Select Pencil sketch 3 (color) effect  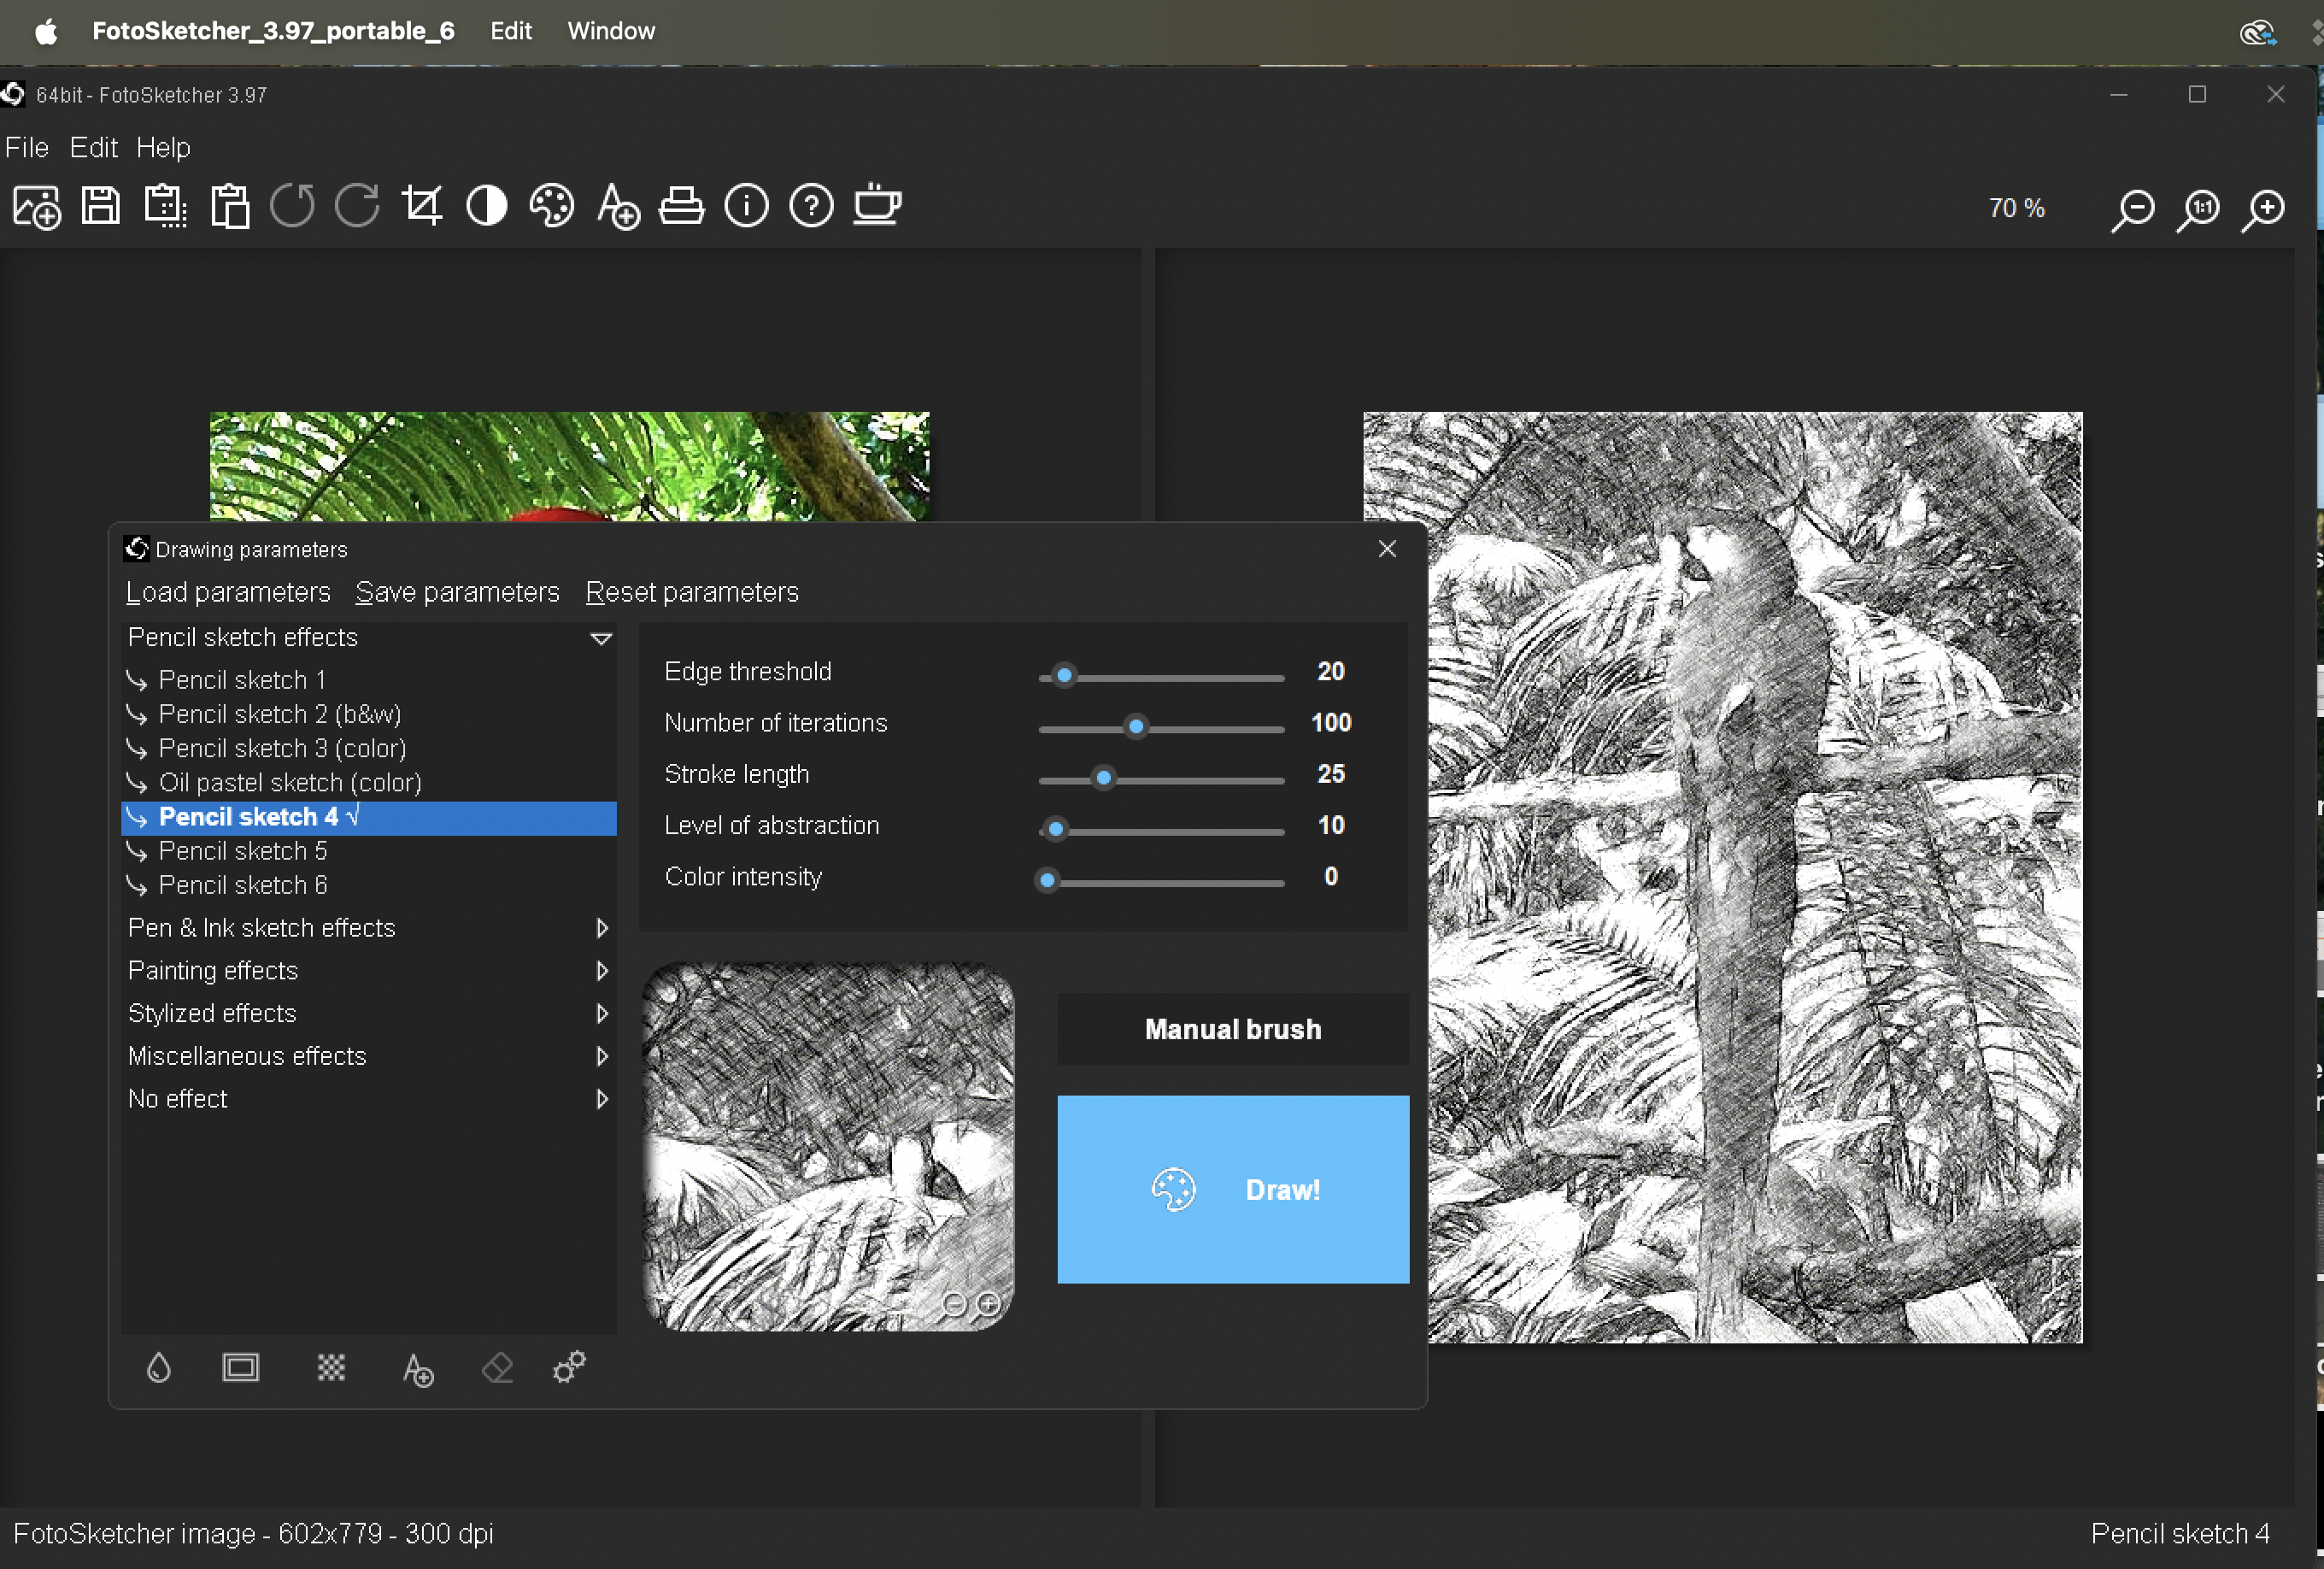tap(369, 749)
